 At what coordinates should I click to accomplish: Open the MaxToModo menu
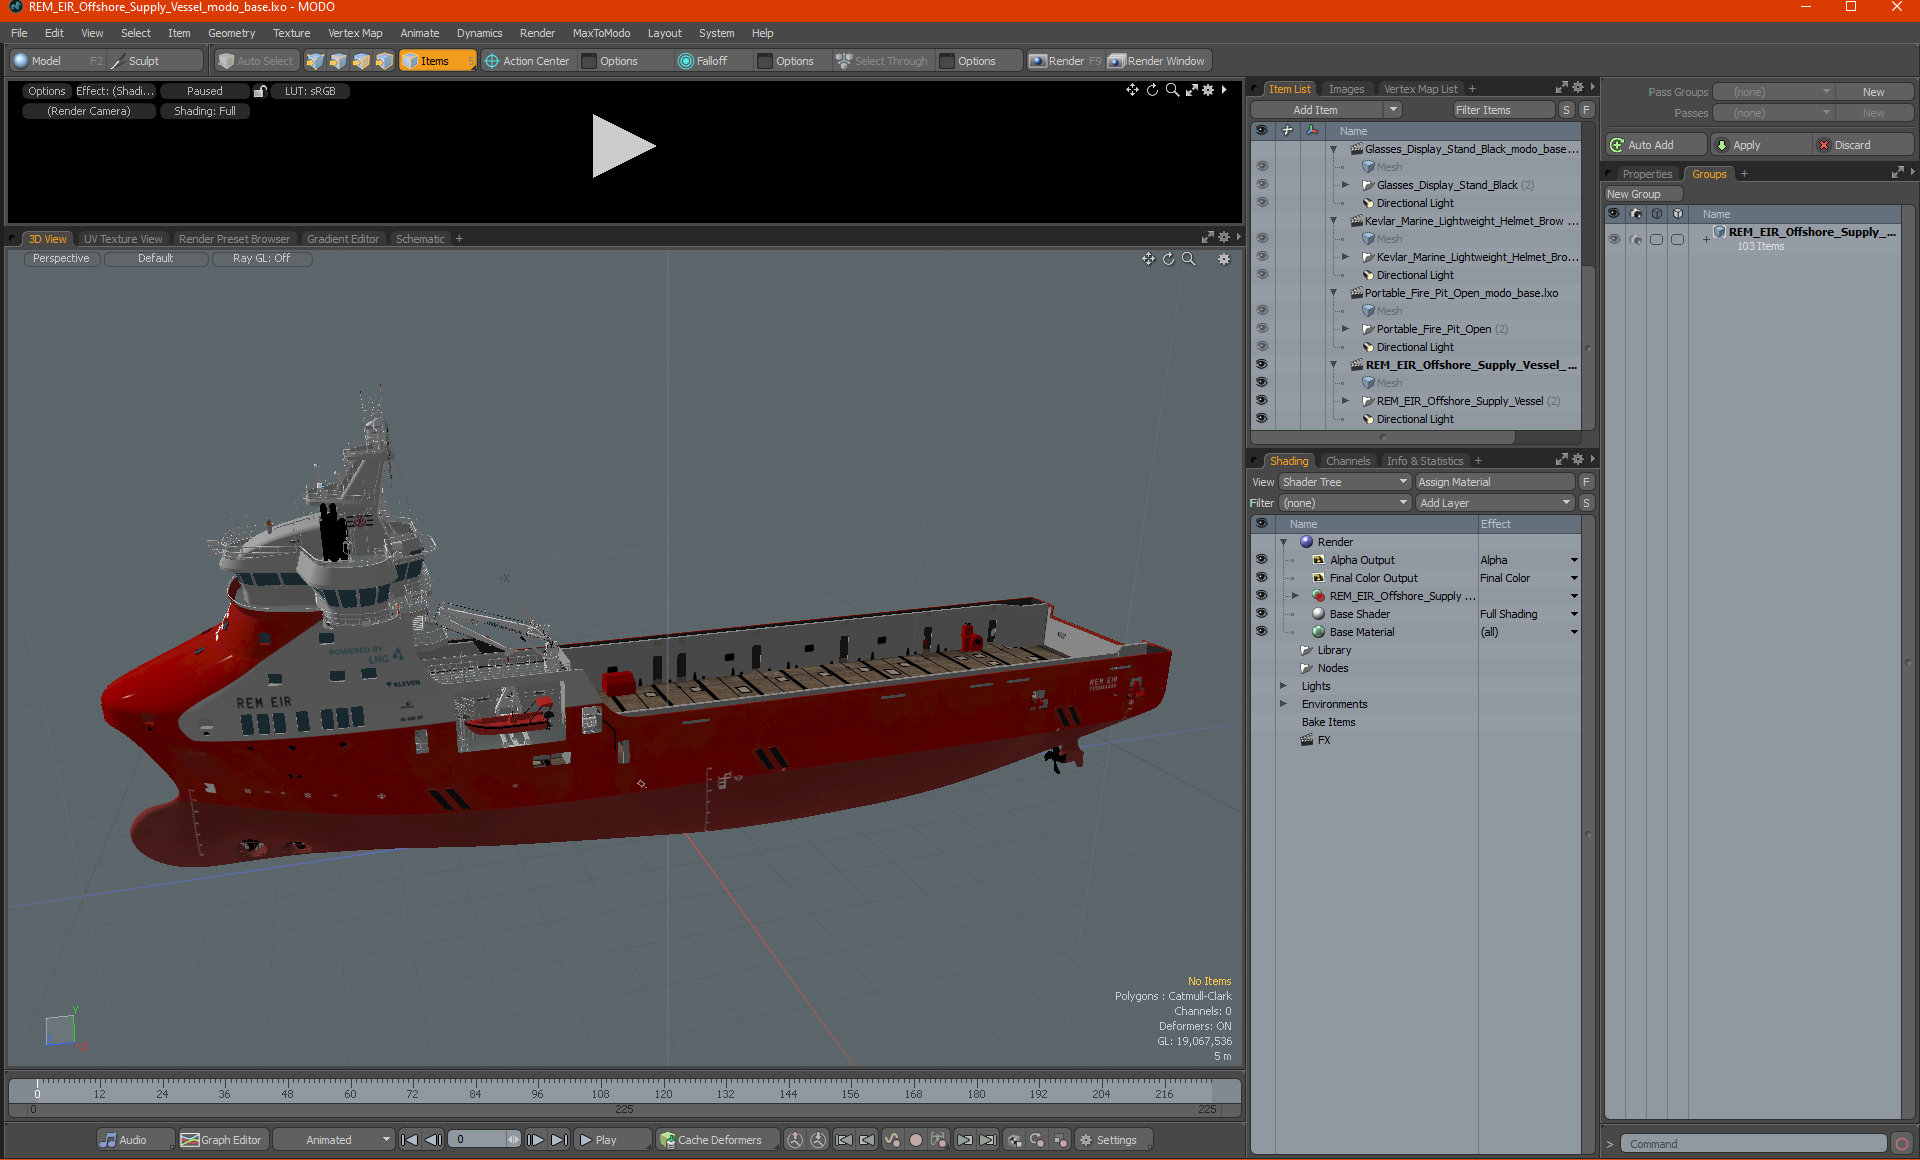[601, 33]
